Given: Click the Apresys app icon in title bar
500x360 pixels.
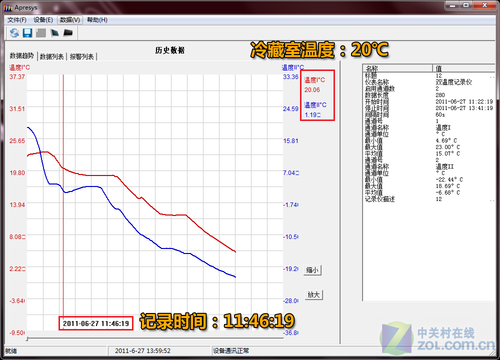Looking at the screenshot, I should click(x=8, y=8).
